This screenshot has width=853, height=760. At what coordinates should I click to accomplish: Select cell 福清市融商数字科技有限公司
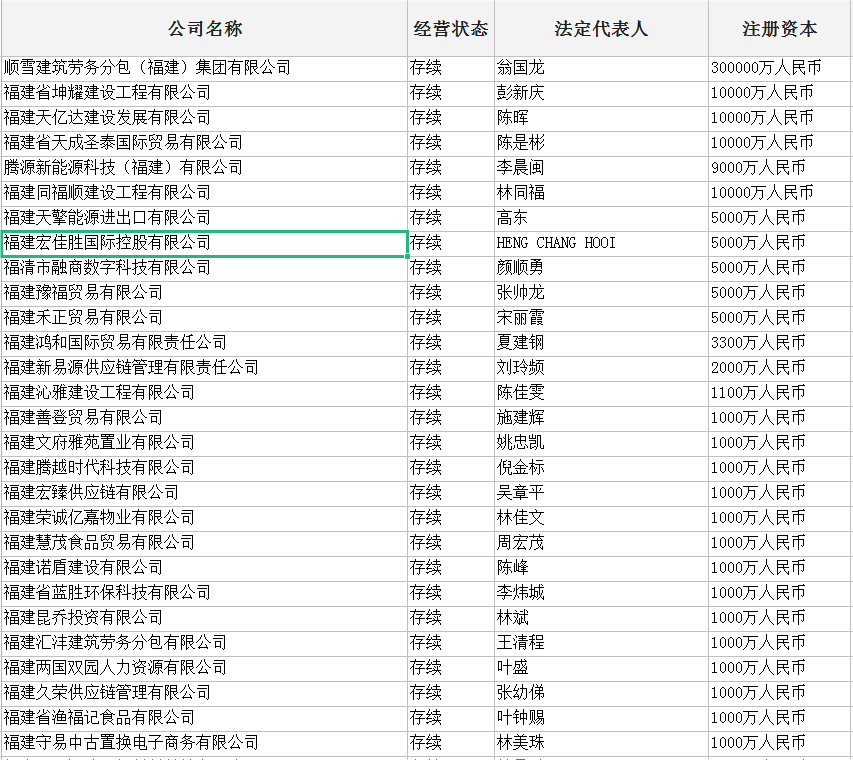pyautogui.click(x=205, y=268)
